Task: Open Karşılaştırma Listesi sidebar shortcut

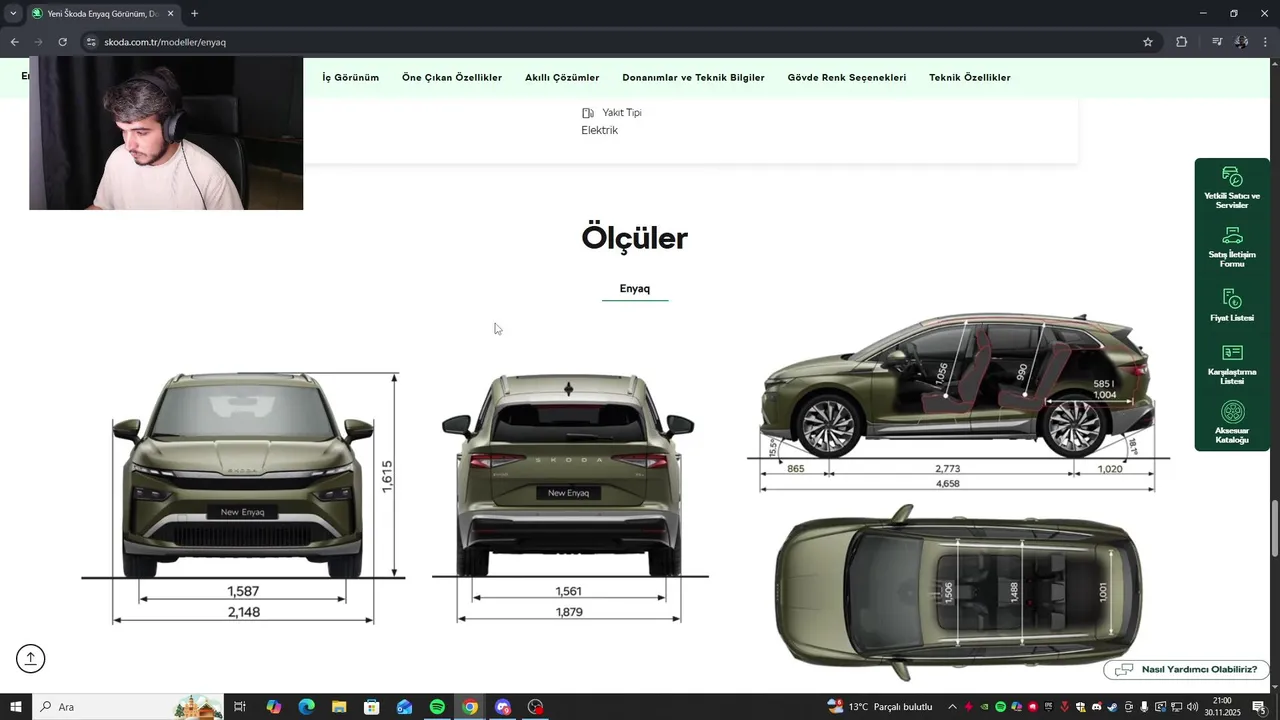Action: point(1232,365)
